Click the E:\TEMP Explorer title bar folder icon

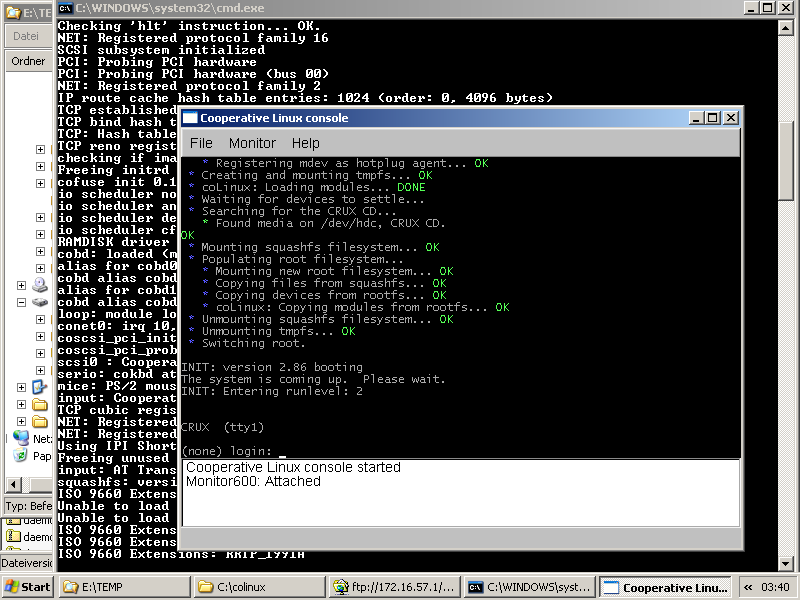coord(13,13)
